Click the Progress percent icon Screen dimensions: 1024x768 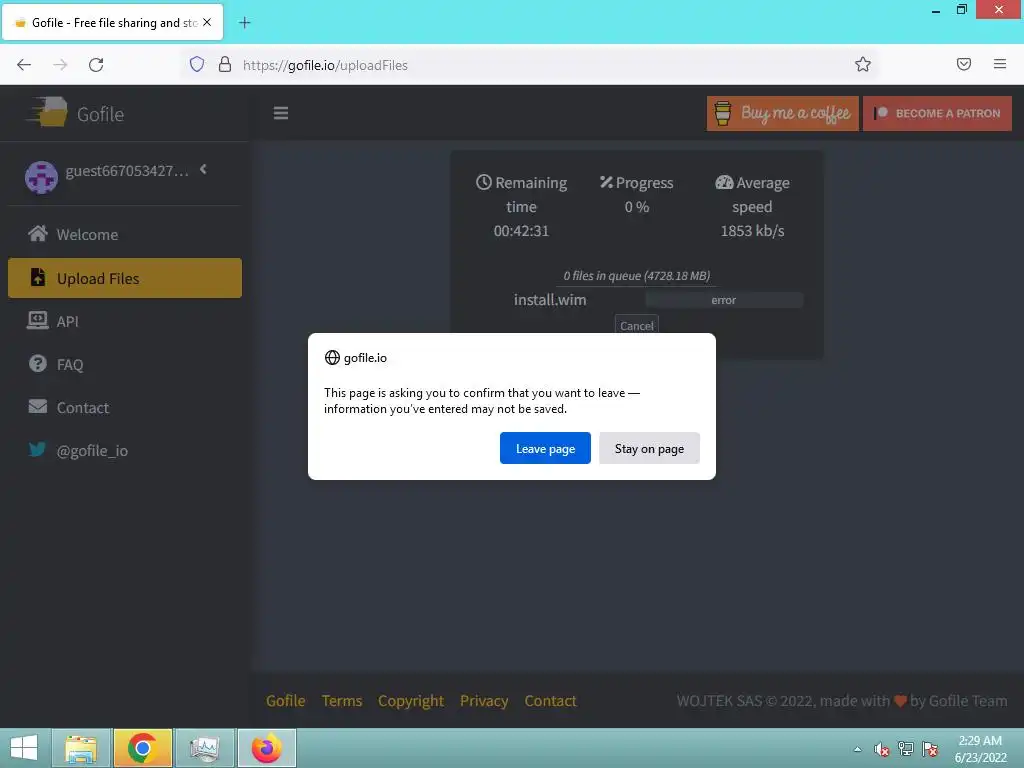606,182
